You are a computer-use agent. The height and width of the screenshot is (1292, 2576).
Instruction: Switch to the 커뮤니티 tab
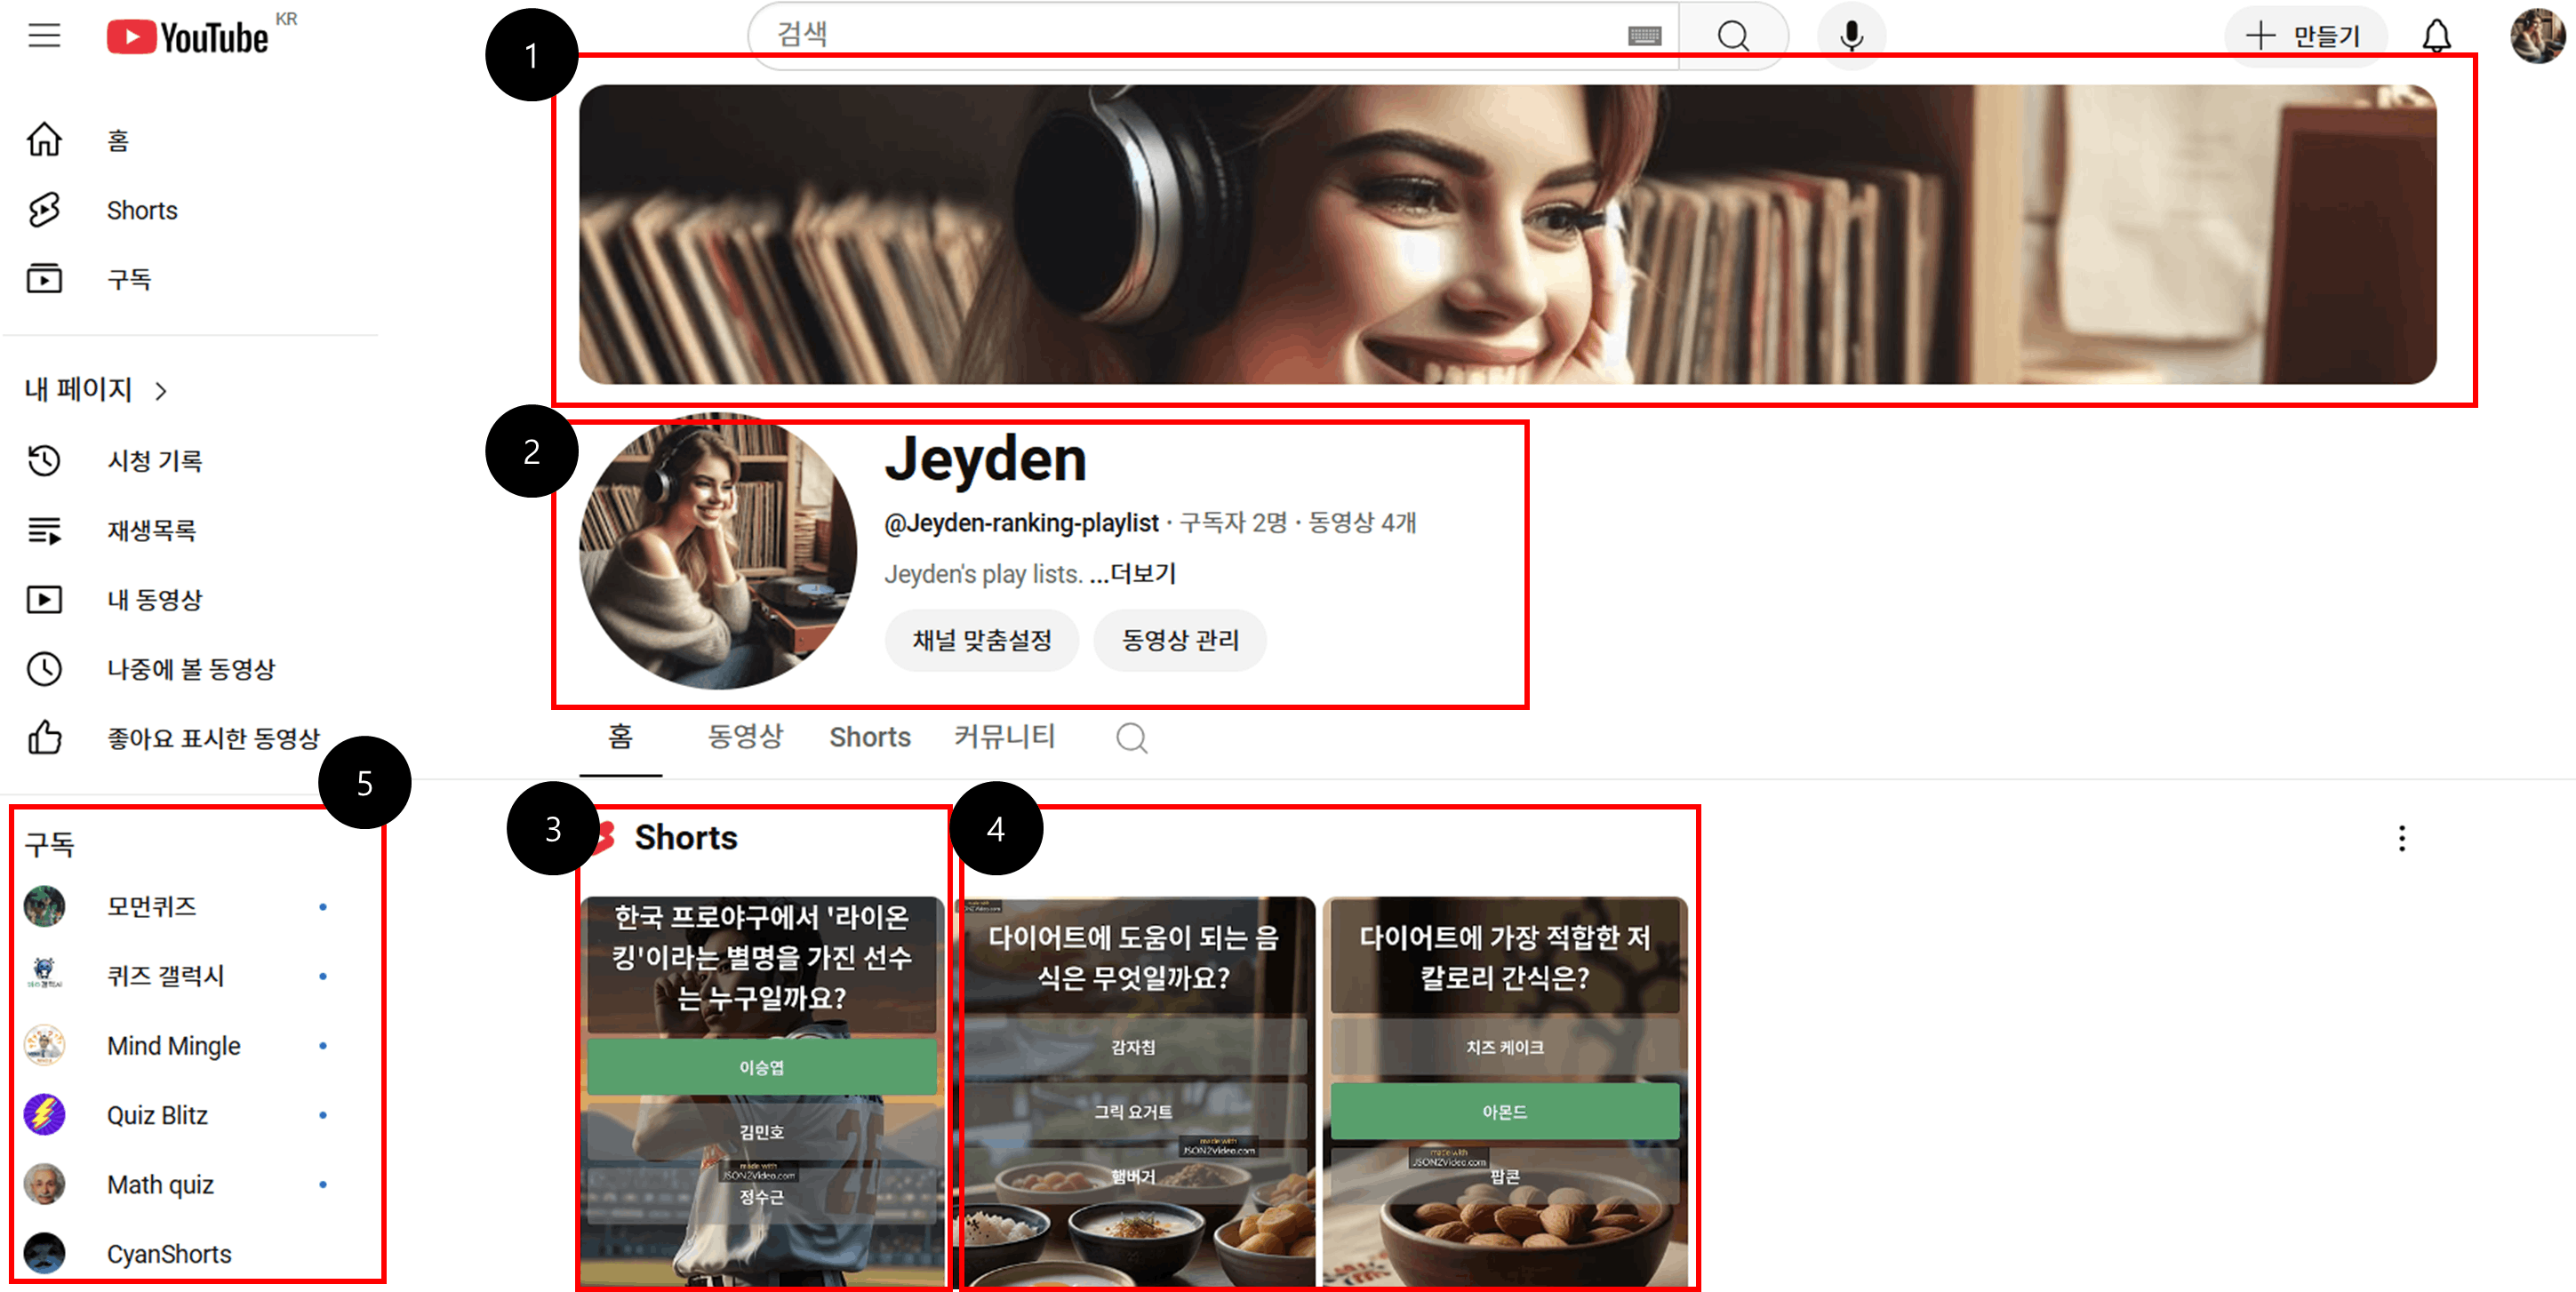click(x=1004, y=737)
